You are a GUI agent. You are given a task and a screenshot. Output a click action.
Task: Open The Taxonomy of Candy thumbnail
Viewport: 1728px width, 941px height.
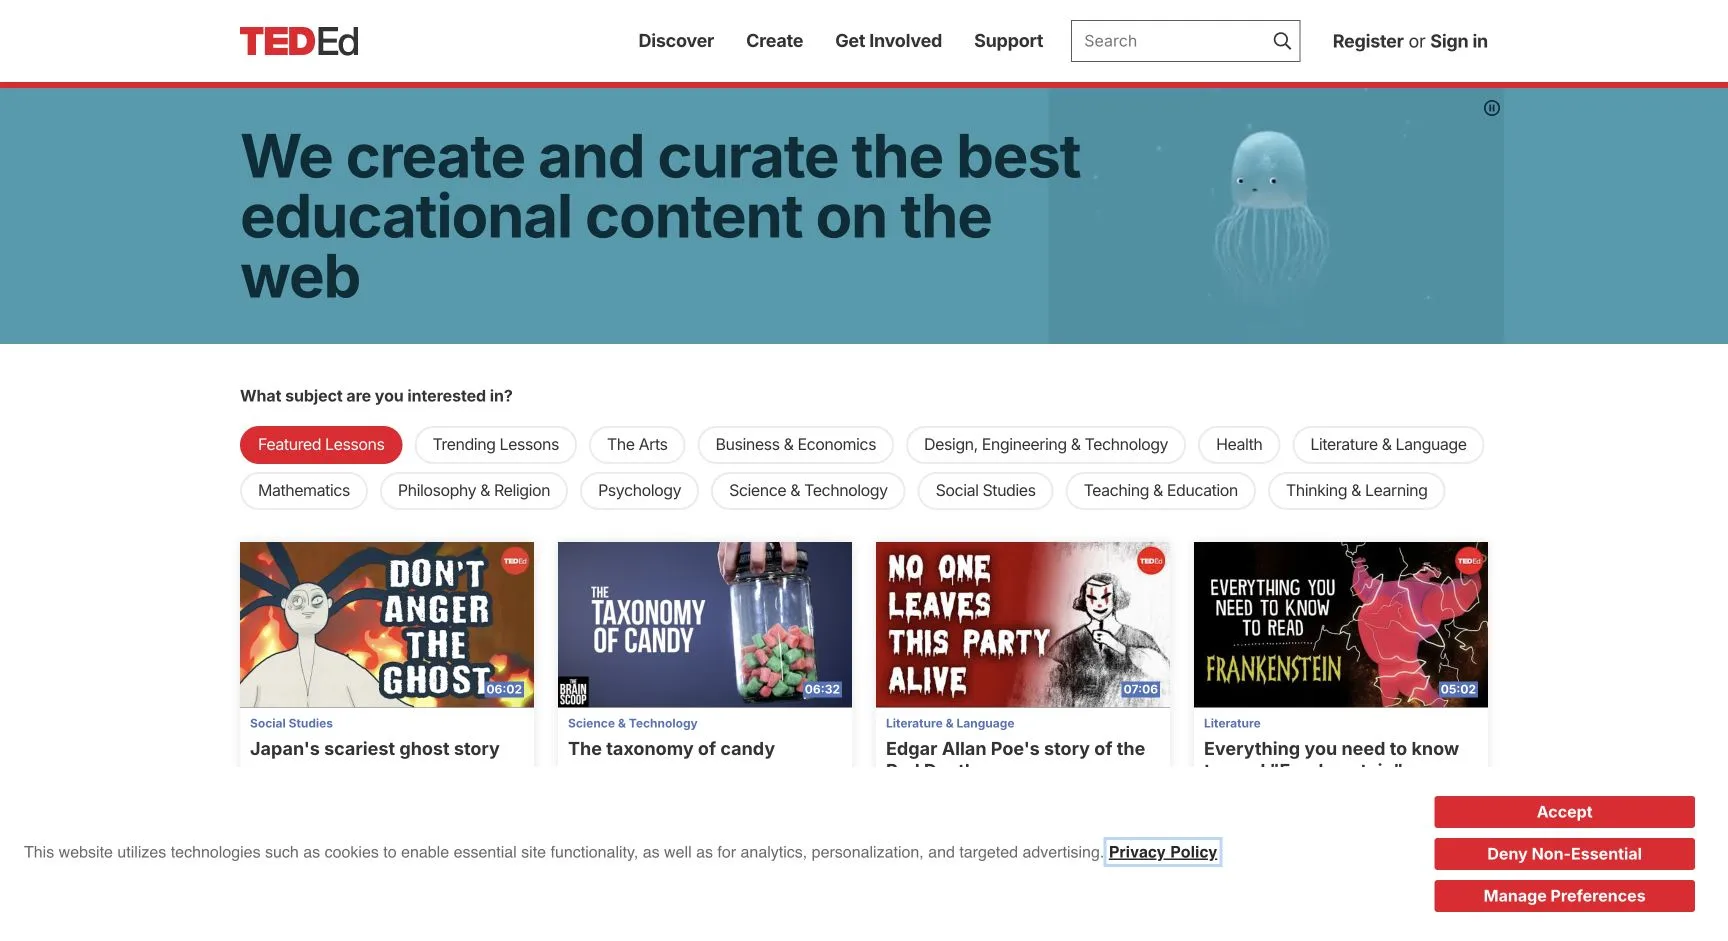coord(705,625)
